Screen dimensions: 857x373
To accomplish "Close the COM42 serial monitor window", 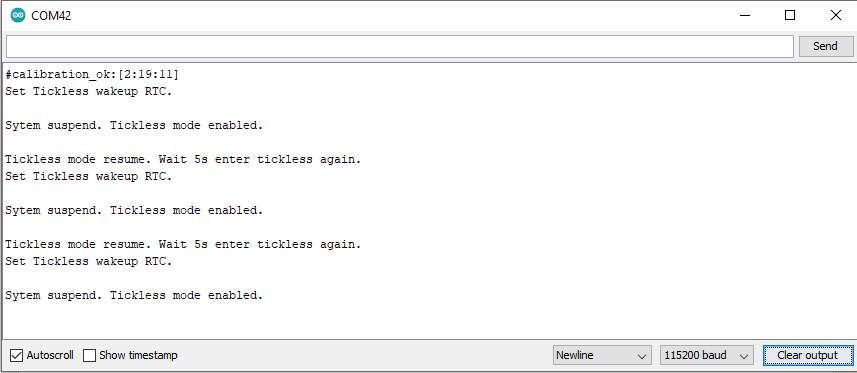I will pos(836,15).
